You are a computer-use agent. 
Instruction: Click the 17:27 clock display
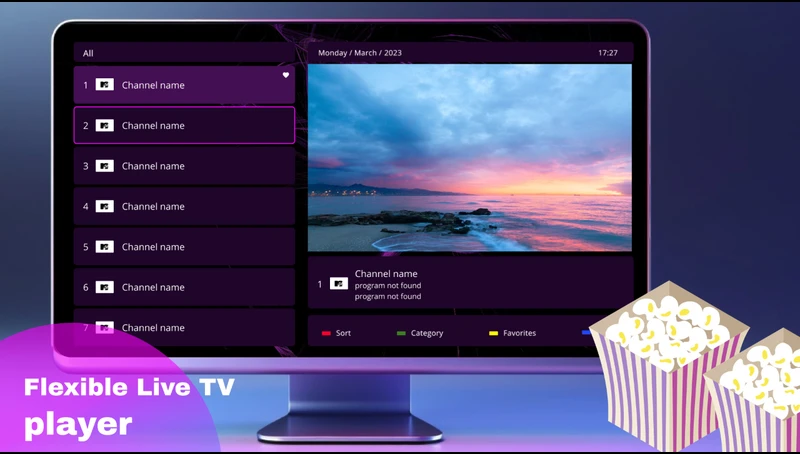608,53
